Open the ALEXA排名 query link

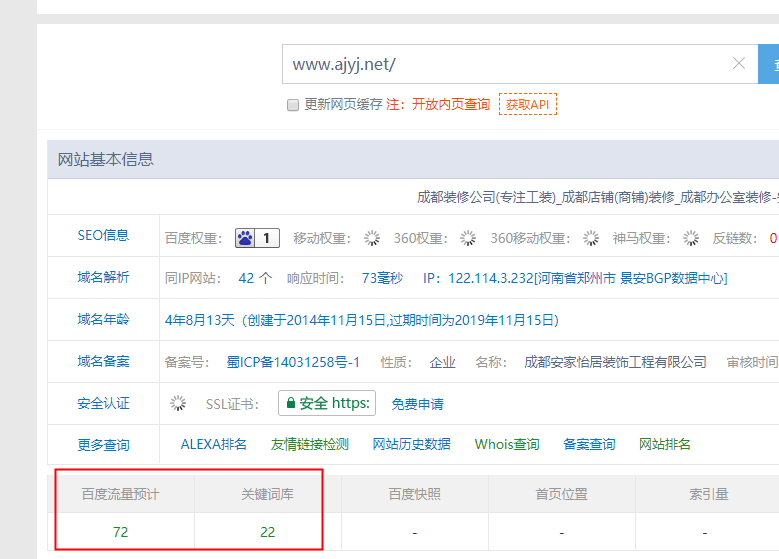coord(213,444)
